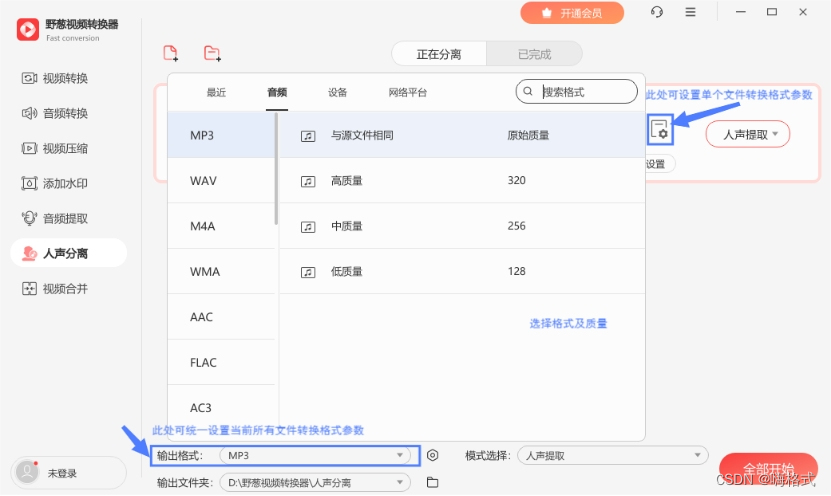Open 添加水印 in sidebar
This screenshot has width=831, height=496.
pos(55,183)
